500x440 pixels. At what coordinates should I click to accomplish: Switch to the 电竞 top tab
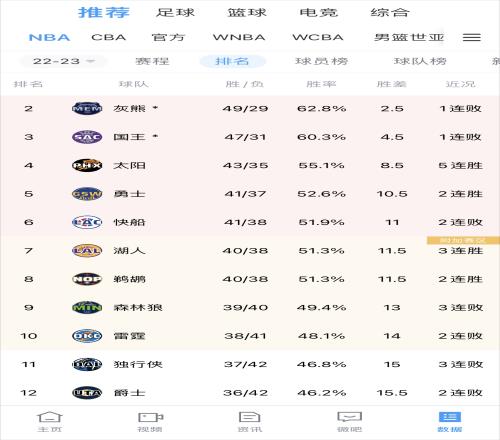(319, 13)
